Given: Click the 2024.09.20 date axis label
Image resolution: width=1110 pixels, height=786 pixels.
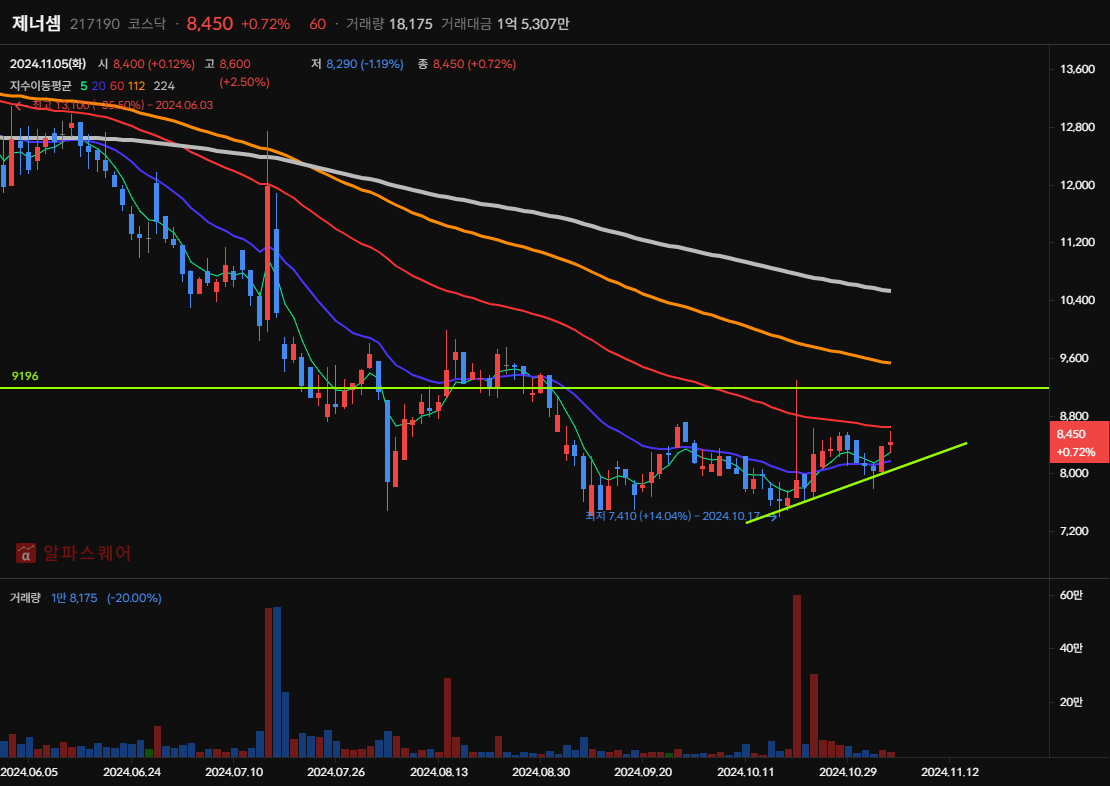Looking at the screenshot, I should pyautogui.click(x=643, y=772).
